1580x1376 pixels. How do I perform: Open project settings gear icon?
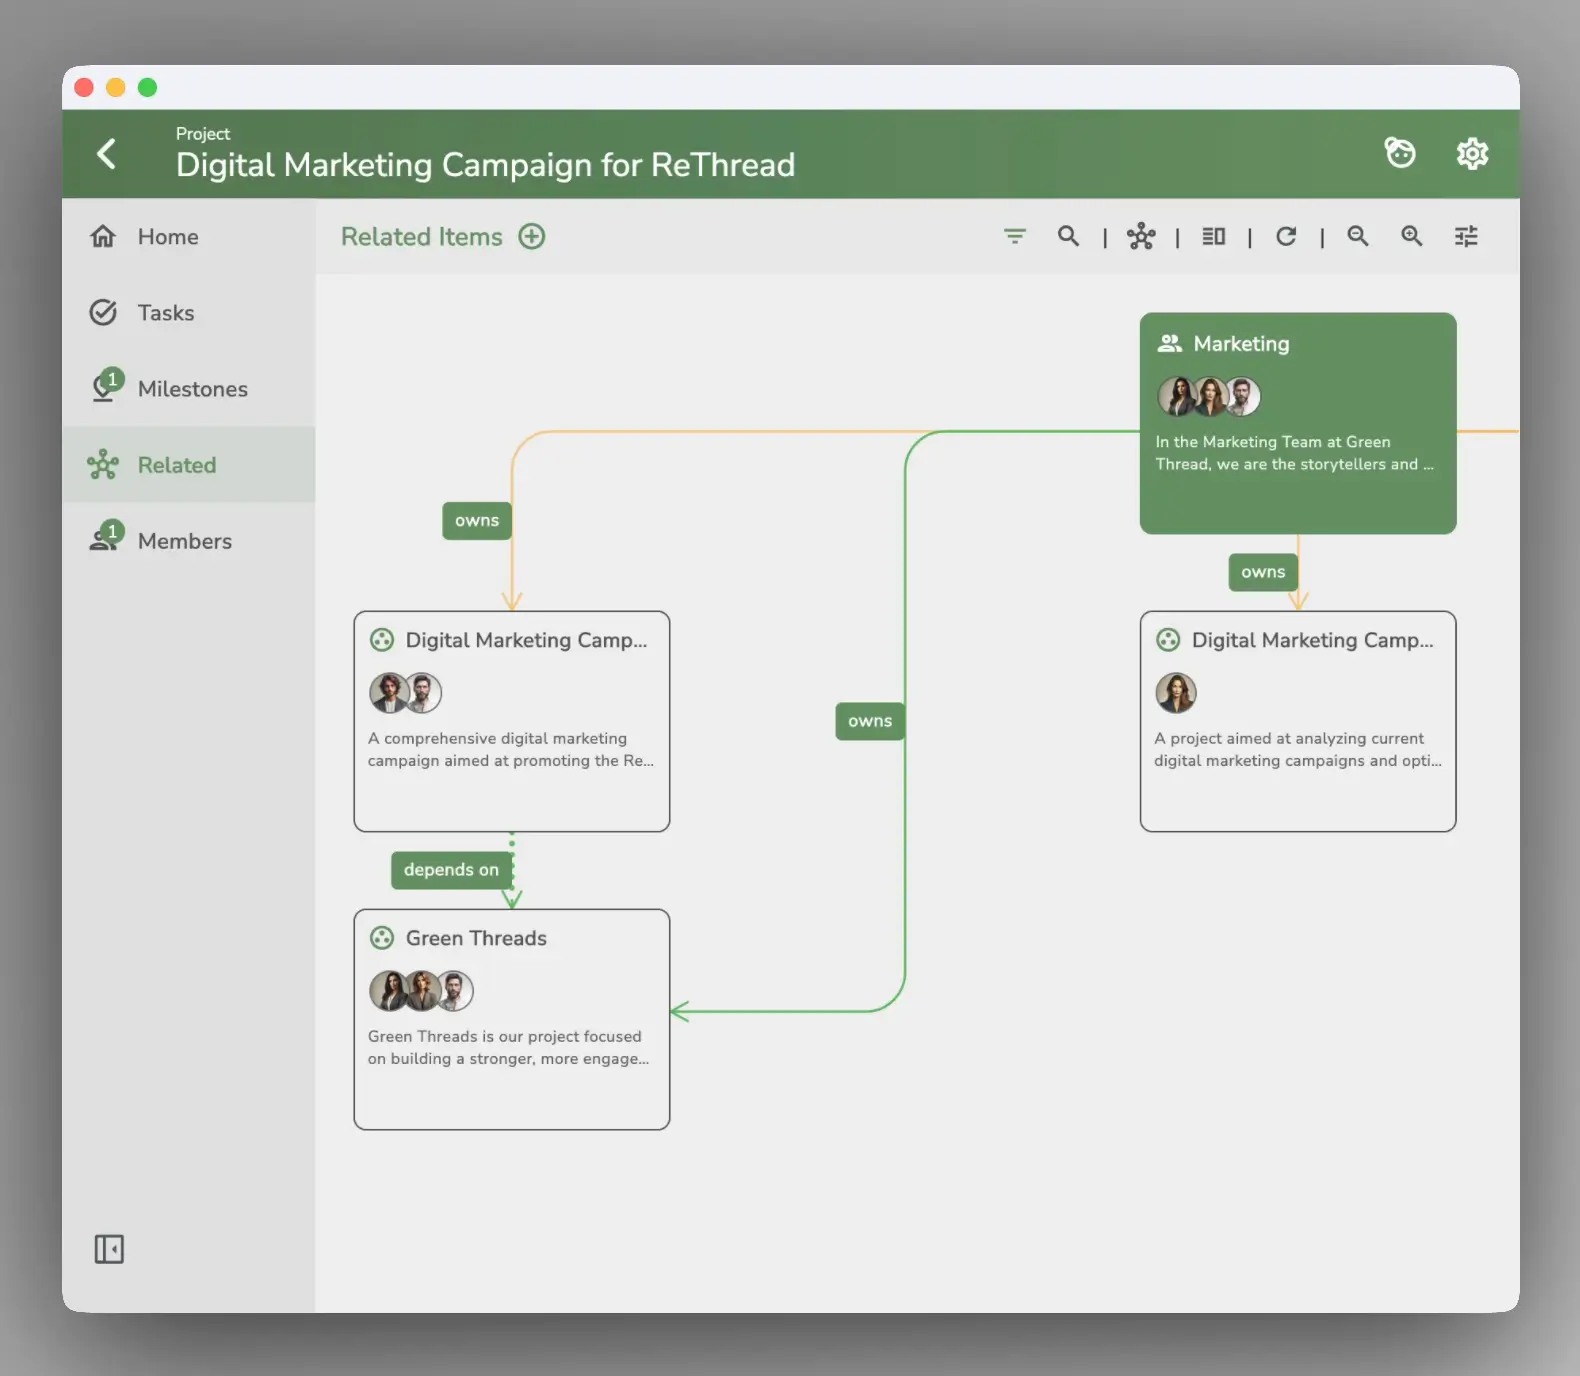pos(1472,153)
